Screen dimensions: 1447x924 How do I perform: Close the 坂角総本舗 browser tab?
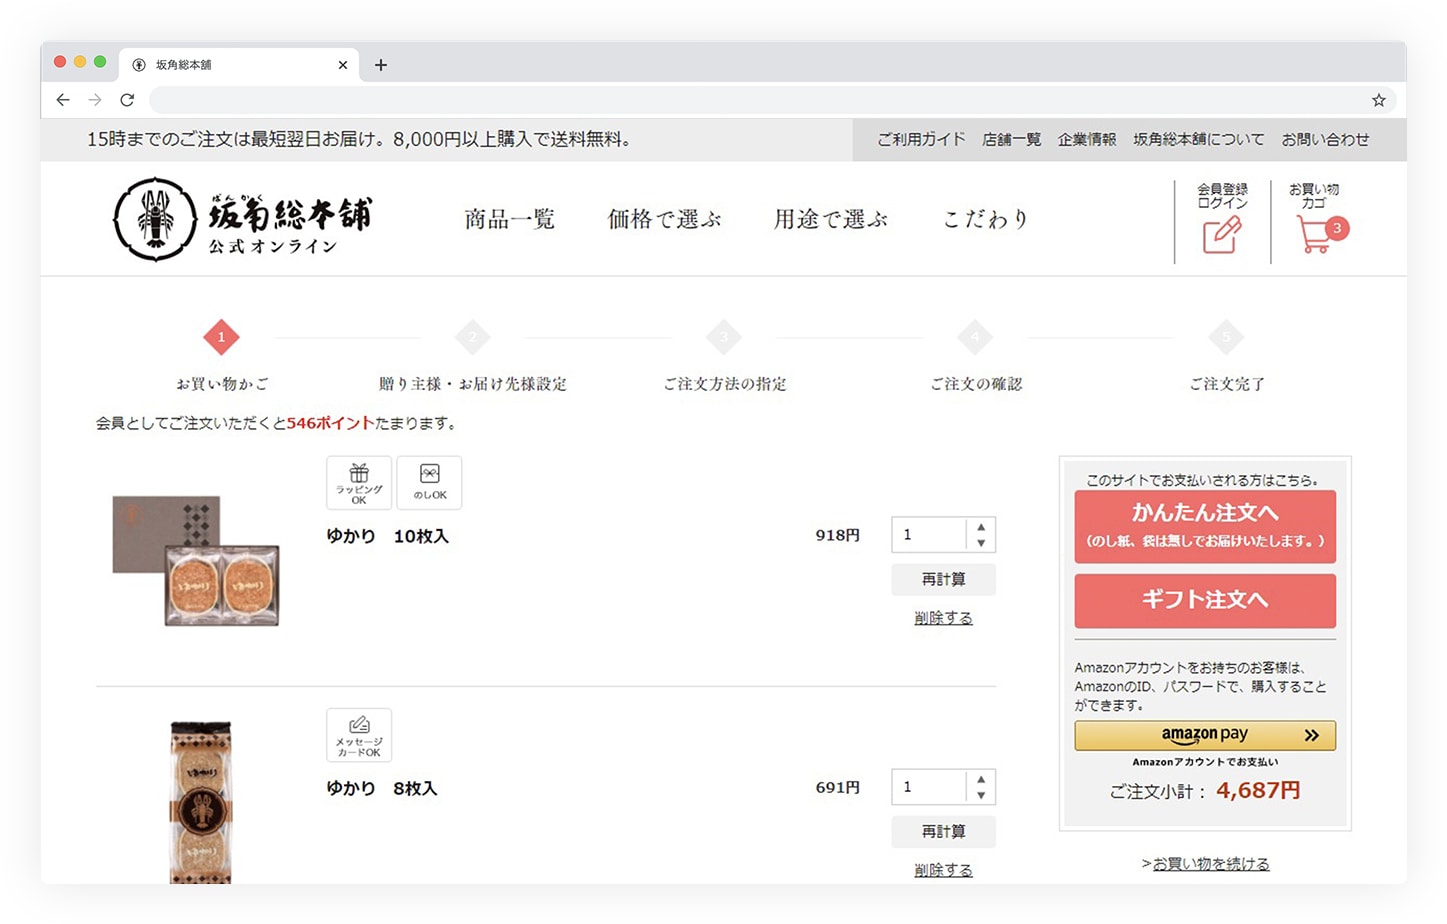click(343, 65)
